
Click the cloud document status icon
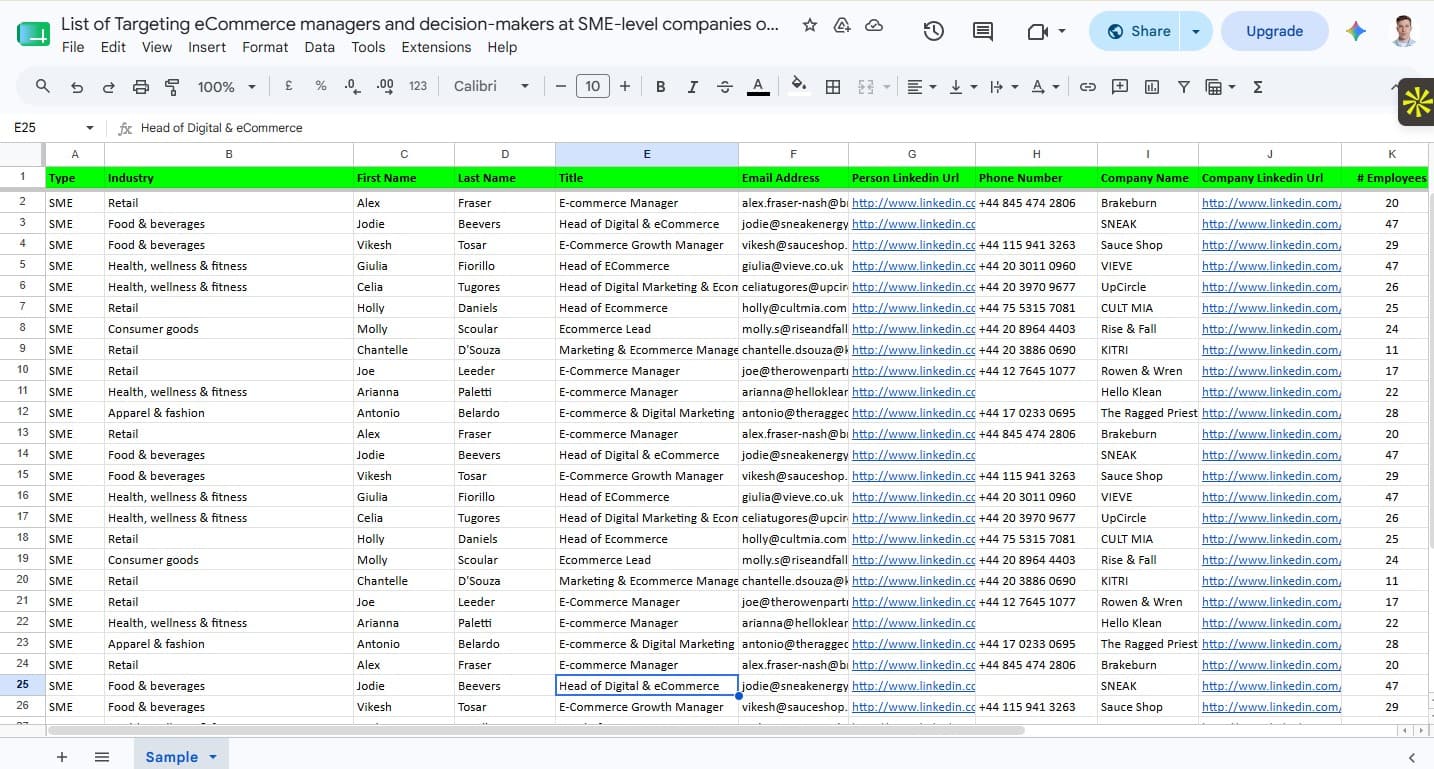(874, 25)
